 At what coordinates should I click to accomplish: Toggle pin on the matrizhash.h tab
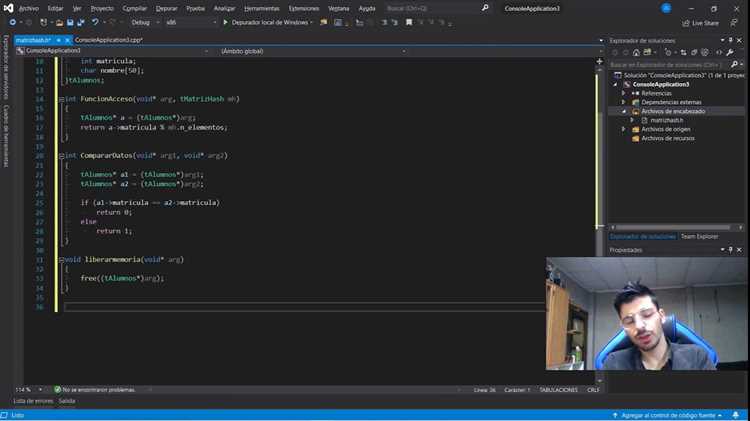[58, 40]
